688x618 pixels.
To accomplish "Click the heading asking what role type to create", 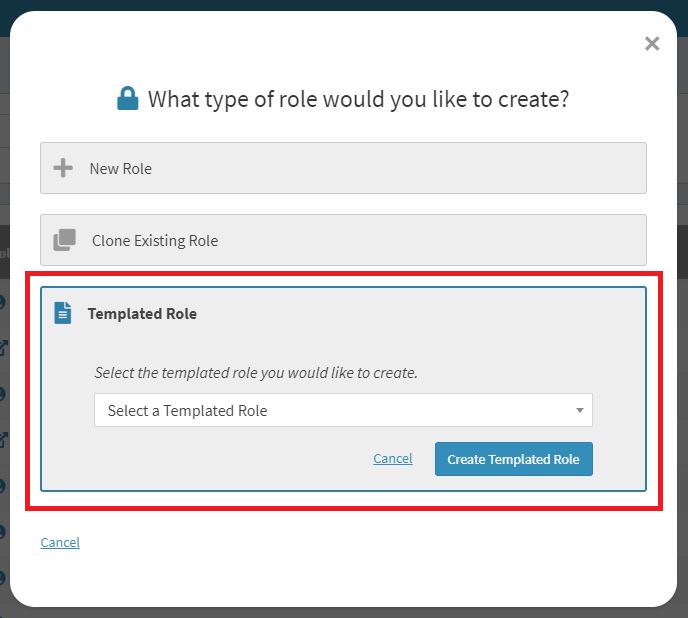I will pos(358,99).
